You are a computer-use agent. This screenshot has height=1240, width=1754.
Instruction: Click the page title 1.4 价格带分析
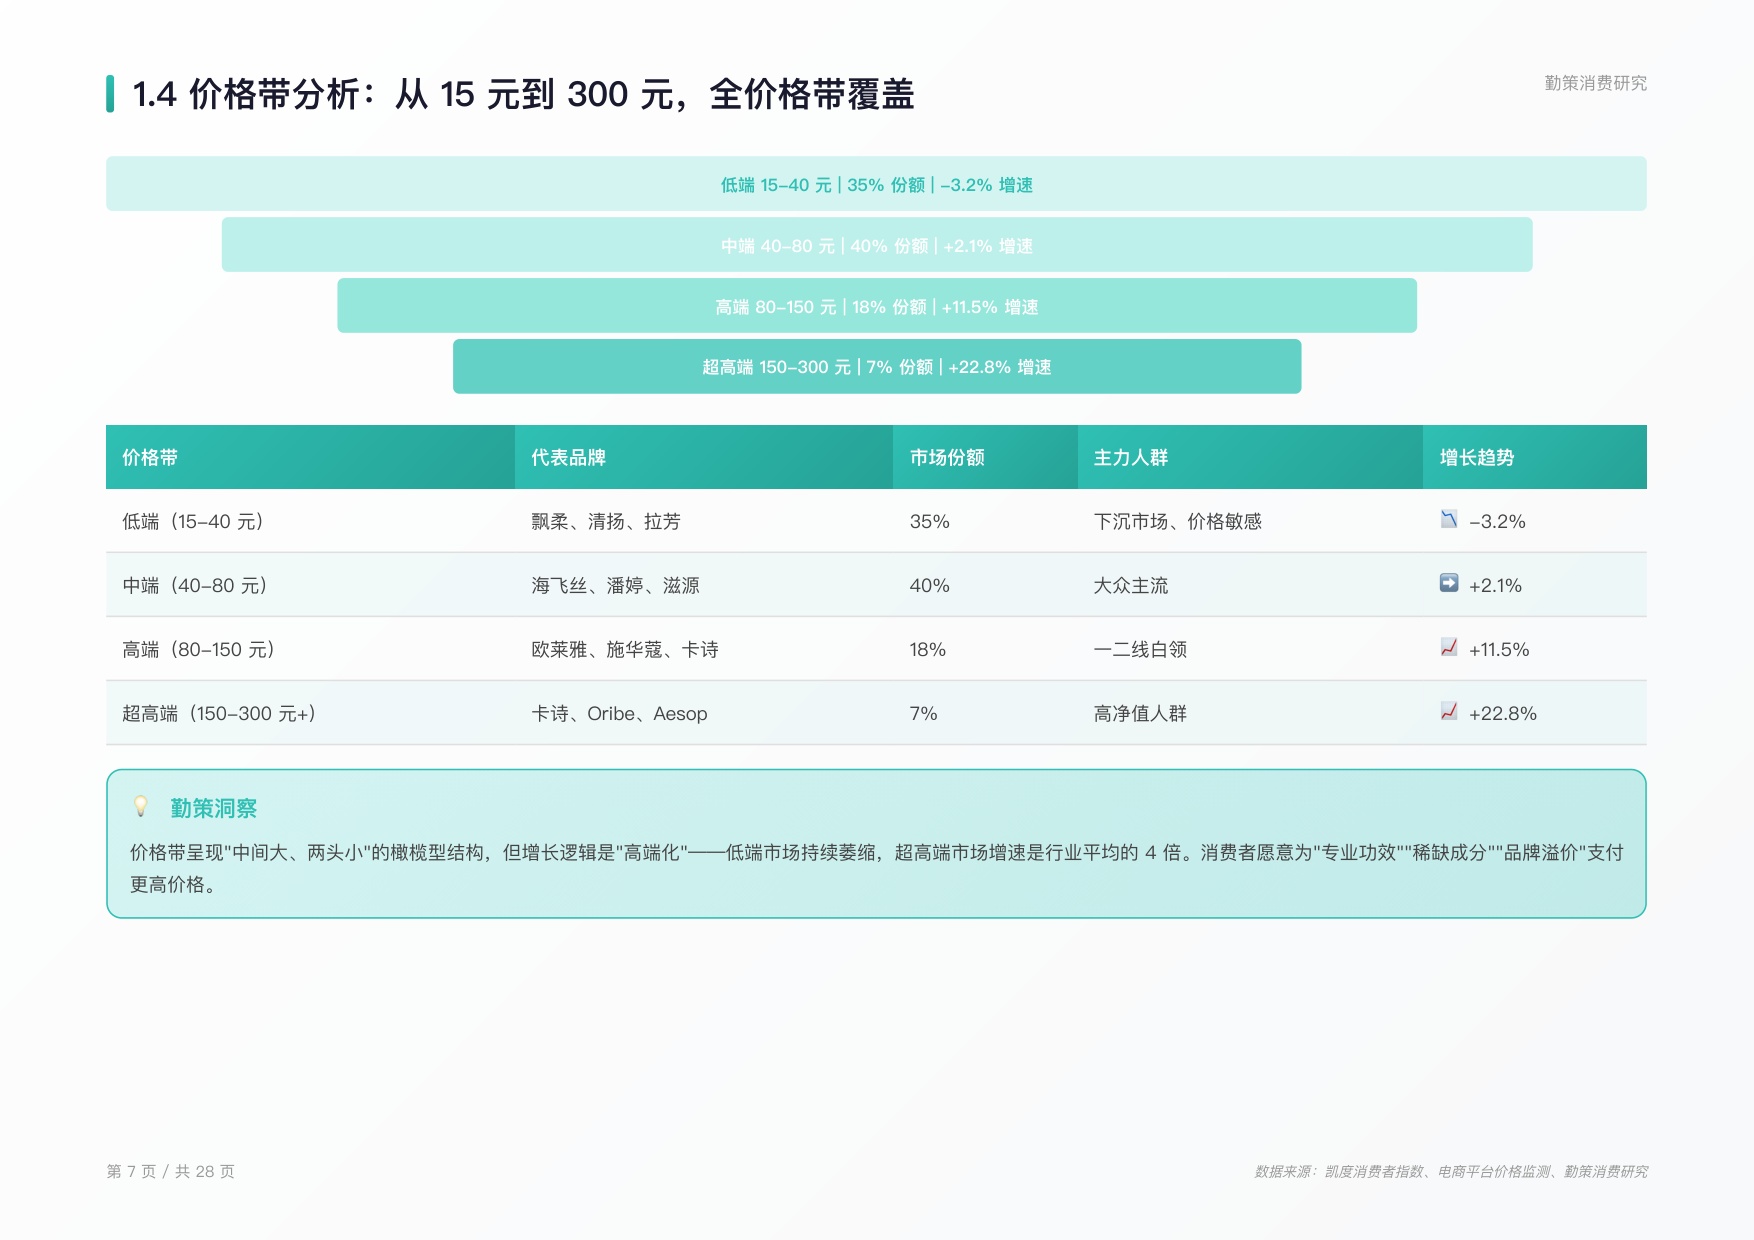(523, 94)
